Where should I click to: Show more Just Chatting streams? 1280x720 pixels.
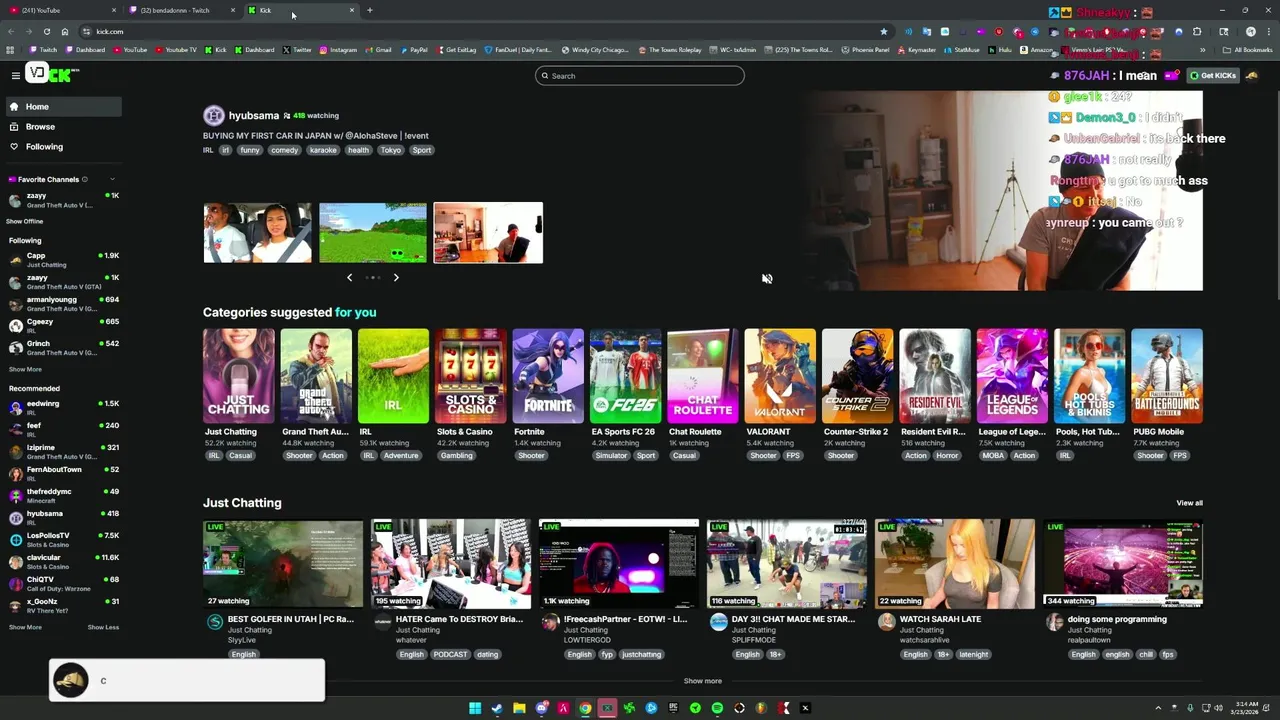(702, 681)
